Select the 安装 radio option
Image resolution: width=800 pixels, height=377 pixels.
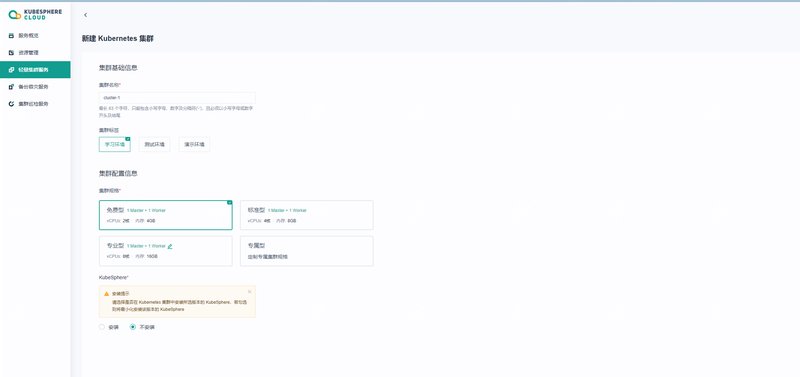point(102,327)
